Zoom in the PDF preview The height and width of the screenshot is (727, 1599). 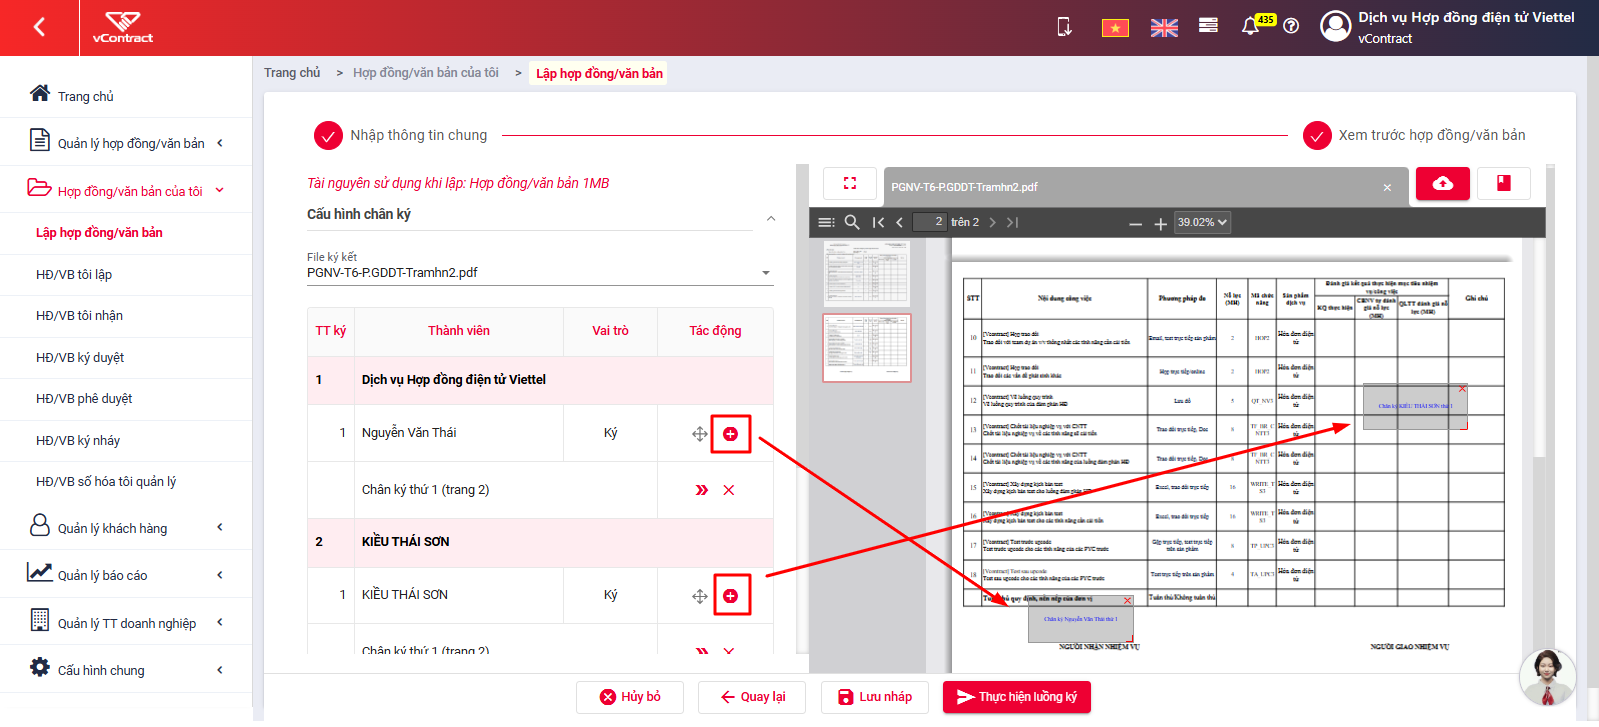pyautogui.click(x=1161, y=224)
